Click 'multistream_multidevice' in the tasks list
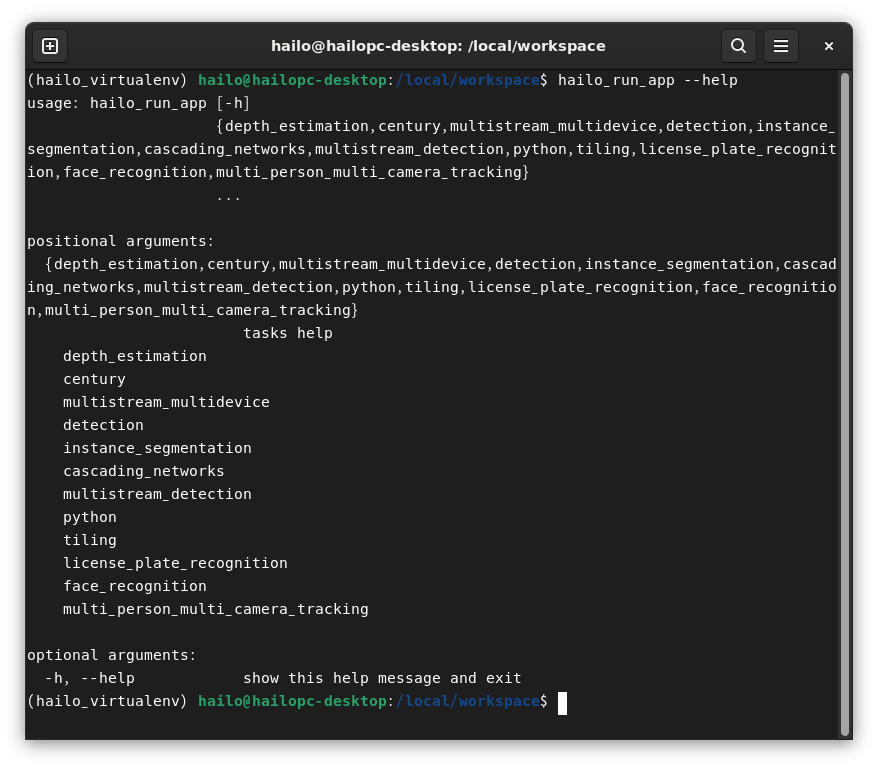Screen dimensions: 878x768 [x=166, y=402]
